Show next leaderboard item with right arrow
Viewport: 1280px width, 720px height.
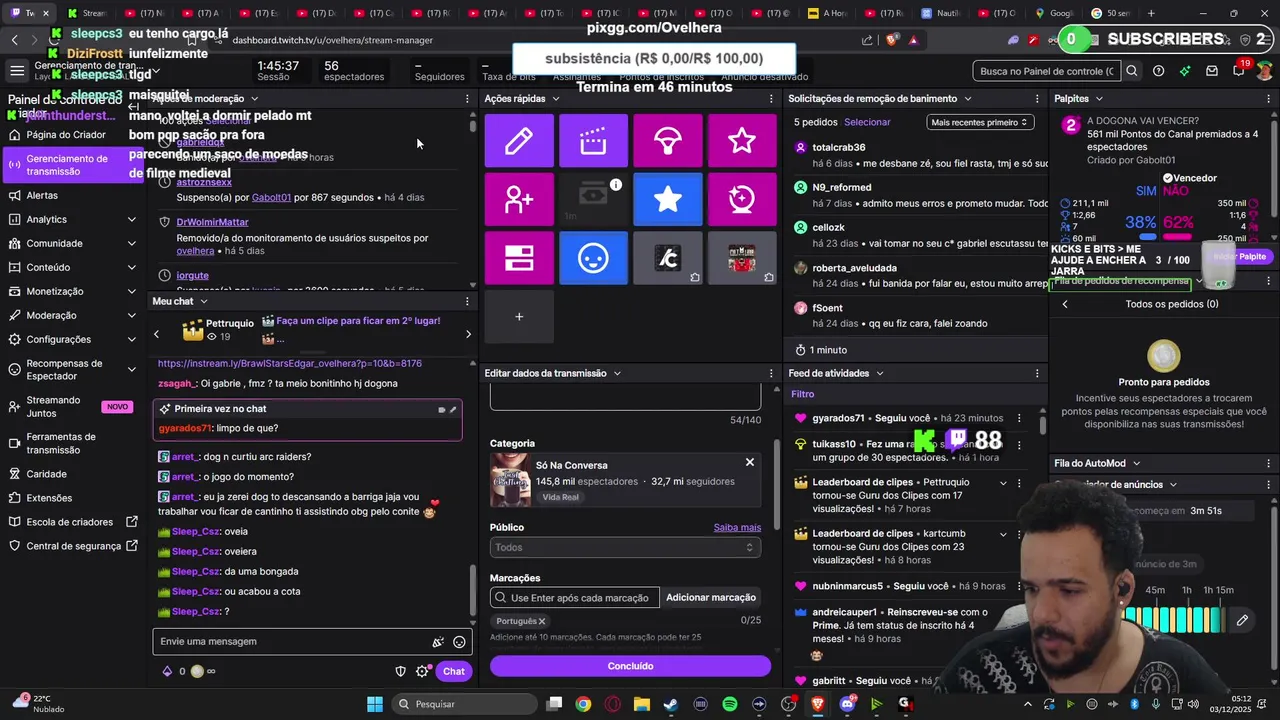pyautogui.click(x=468, y=334)
